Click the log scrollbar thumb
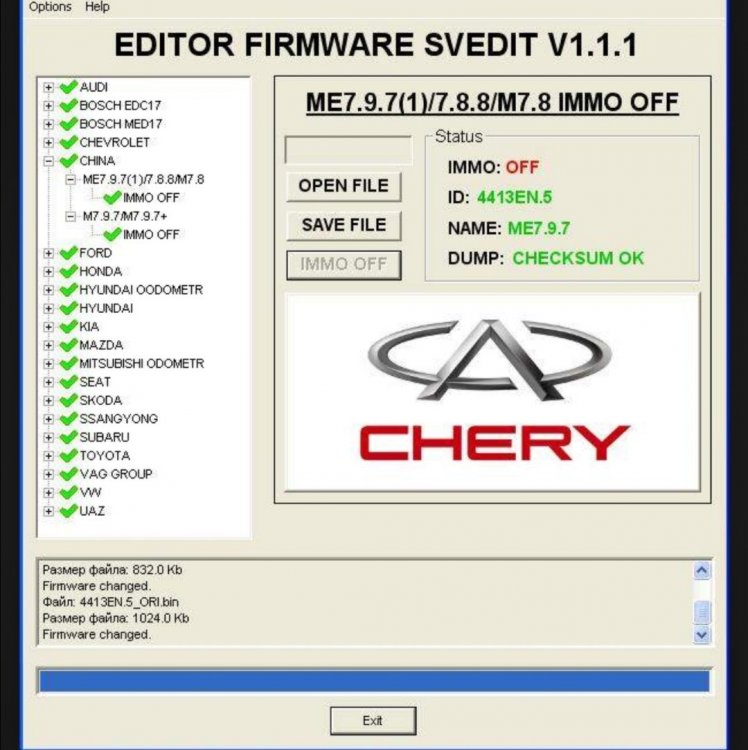This screenshot has width=748, height=750. pyautogui.click(x=702, y=612)
